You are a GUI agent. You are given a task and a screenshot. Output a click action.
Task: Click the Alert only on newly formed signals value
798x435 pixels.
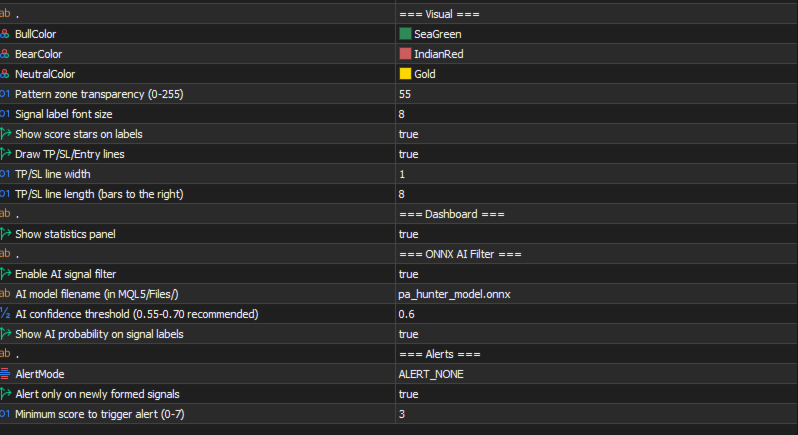pos(408,394)
